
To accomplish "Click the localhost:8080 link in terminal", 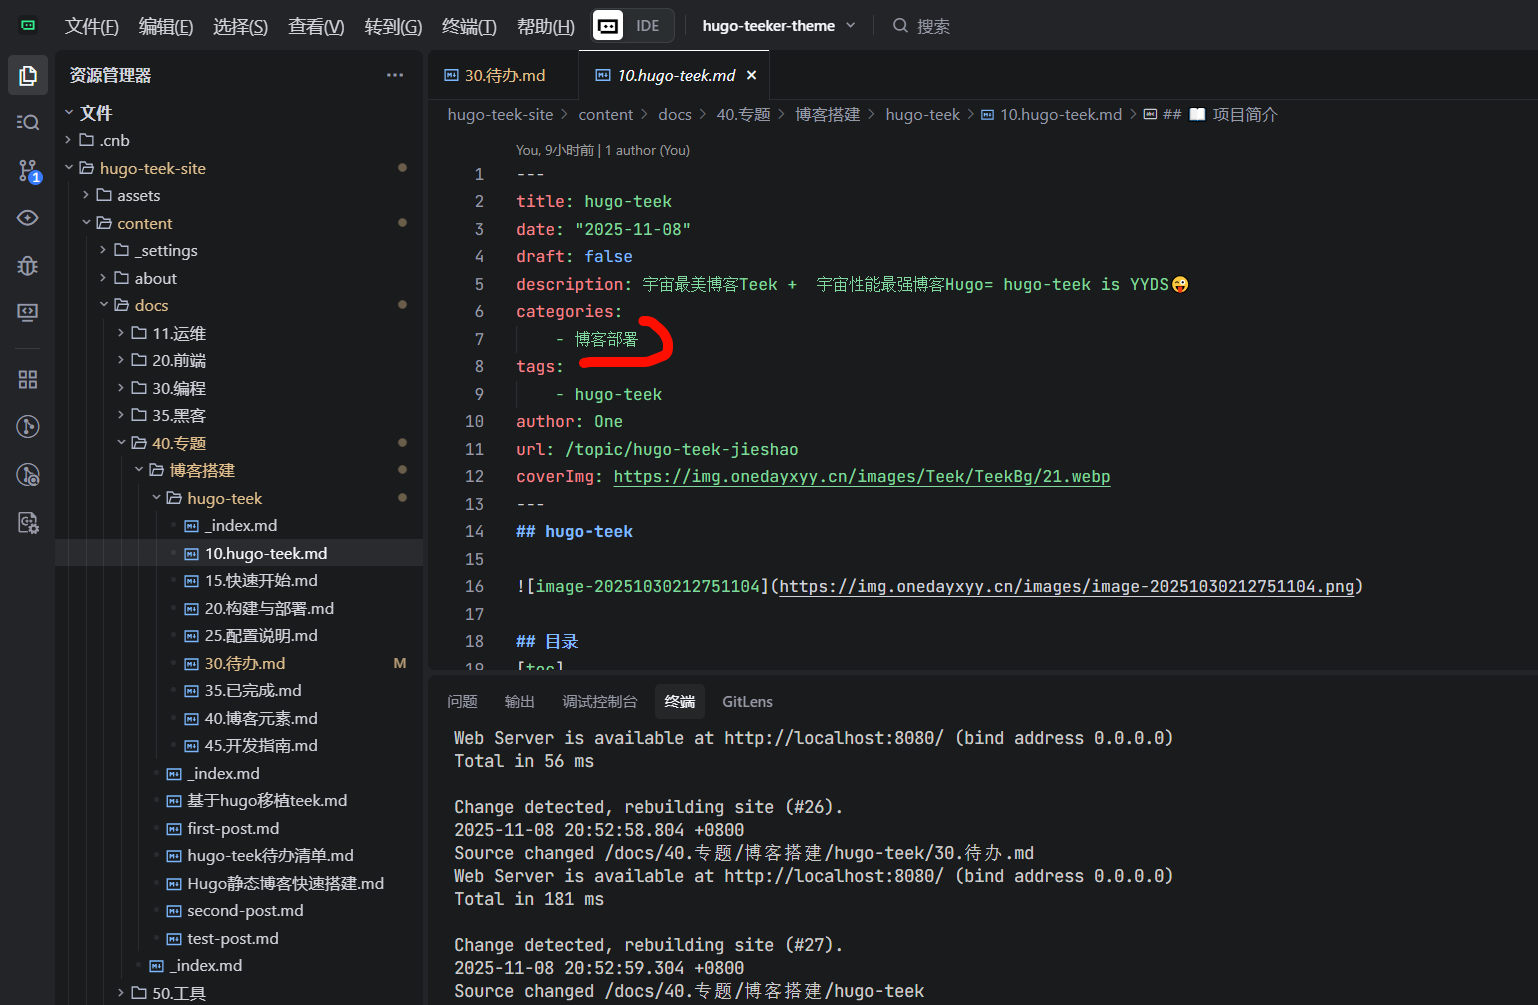I will pos(833,738).
